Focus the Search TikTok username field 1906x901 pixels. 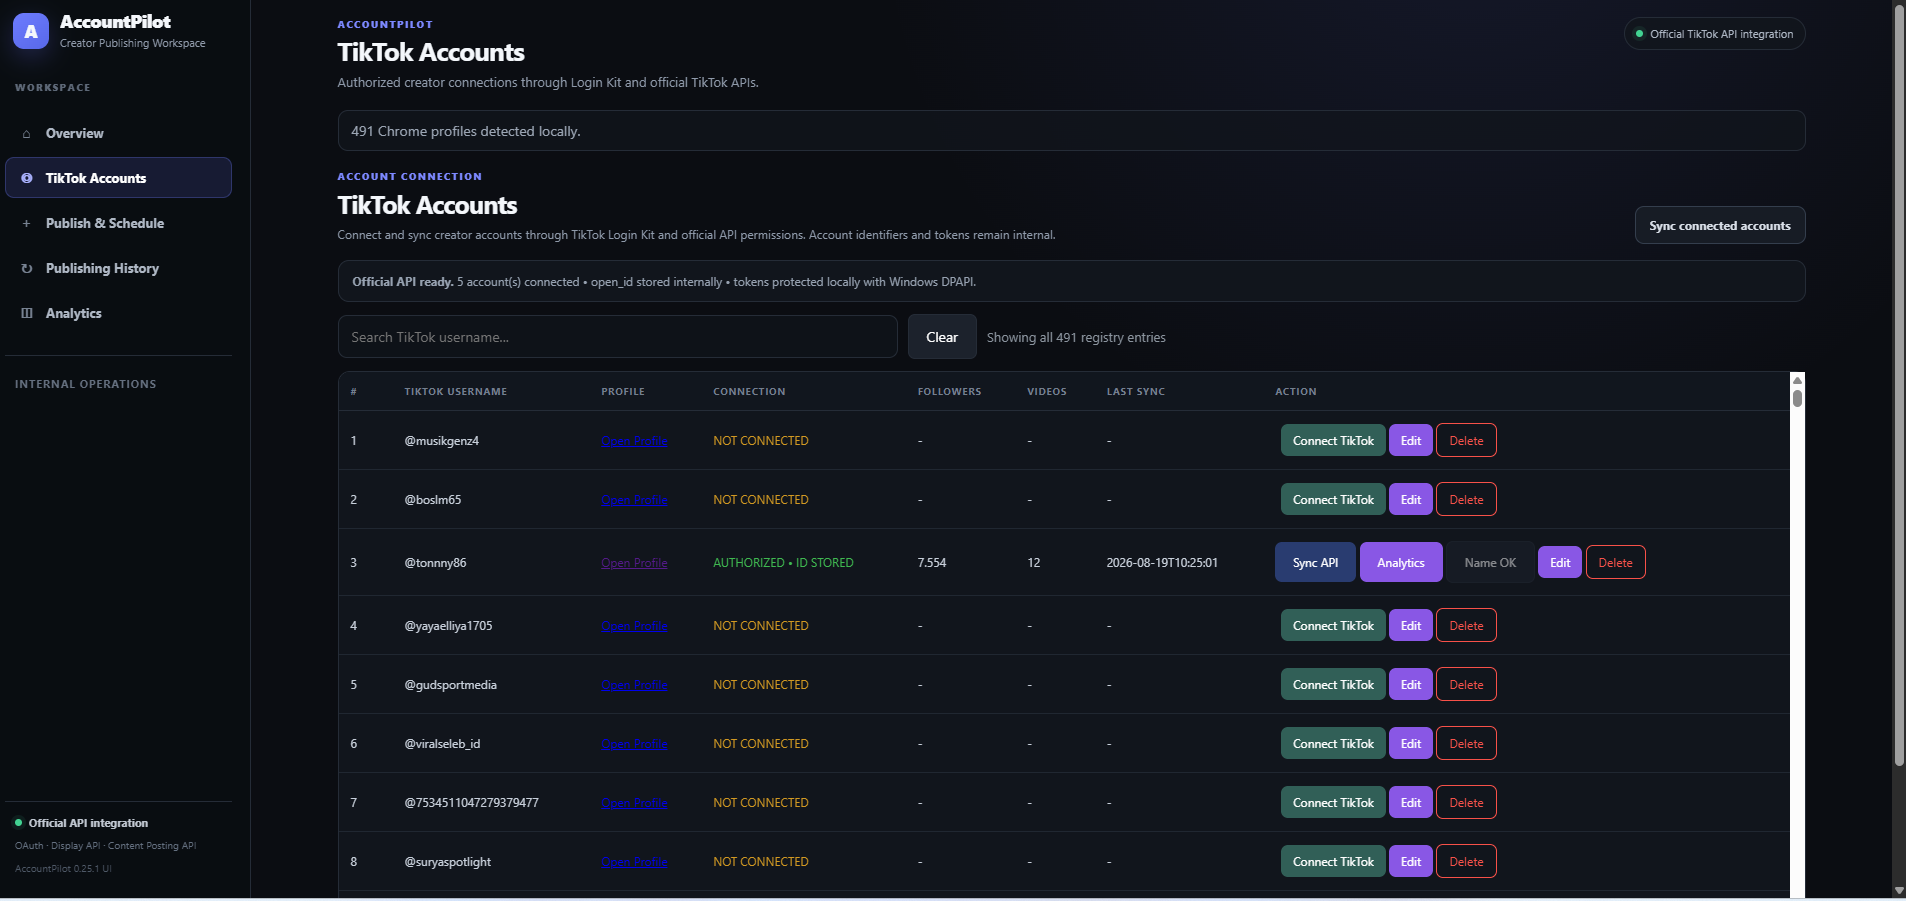pos(617,337)
